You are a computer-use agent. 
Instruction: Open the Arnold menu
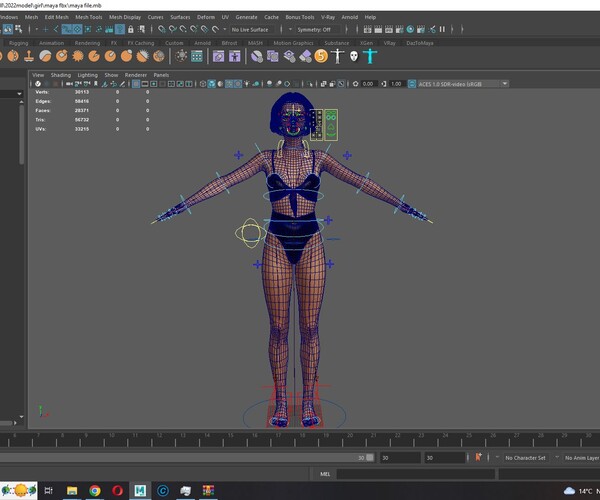click(x=350, y=17)
